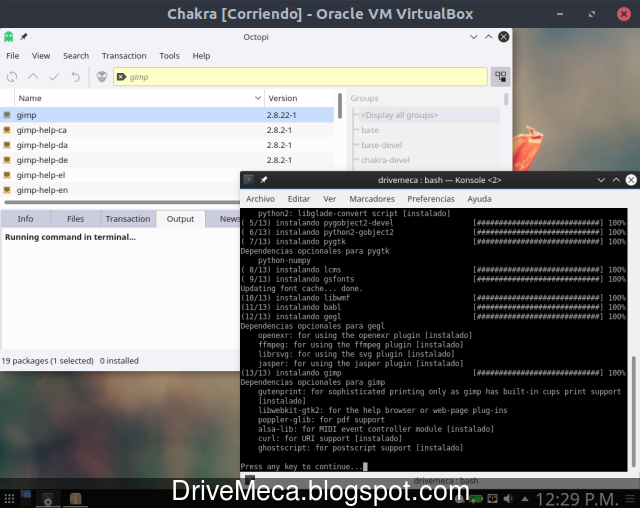
Task: Click the gimp-help-de package status icon
Action: (x=7, y=160)
